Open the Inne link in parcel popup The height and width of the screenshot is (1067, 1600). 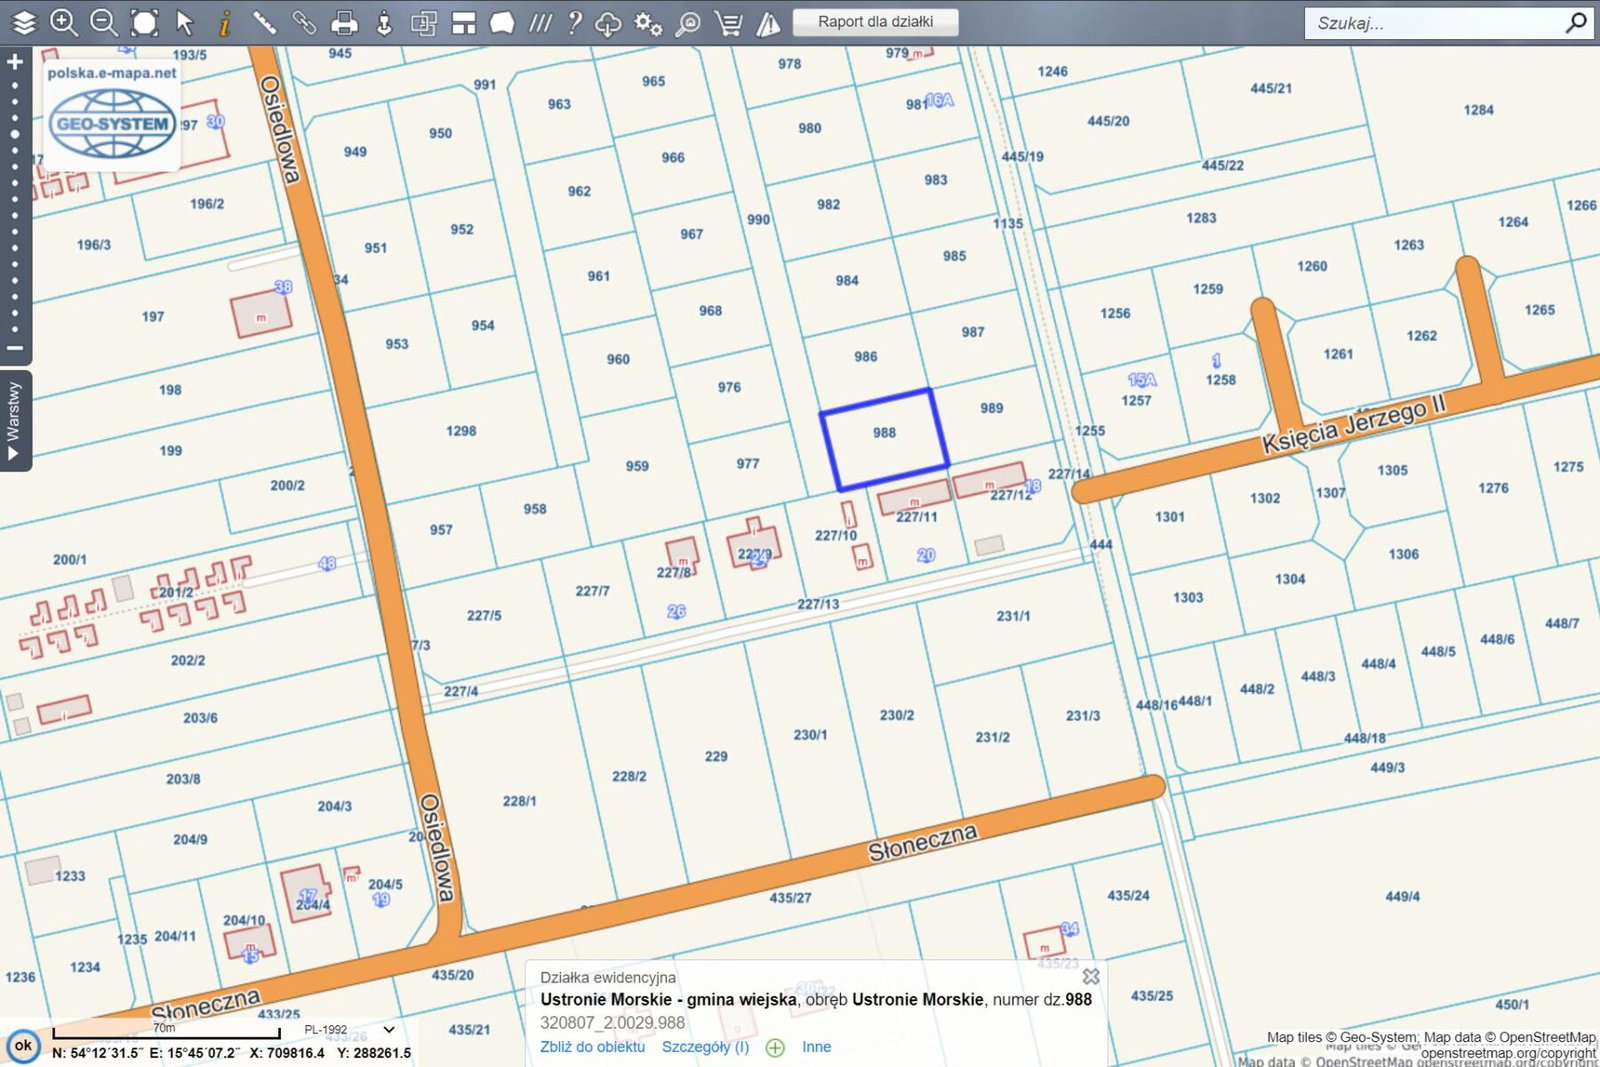[816, 1047]
